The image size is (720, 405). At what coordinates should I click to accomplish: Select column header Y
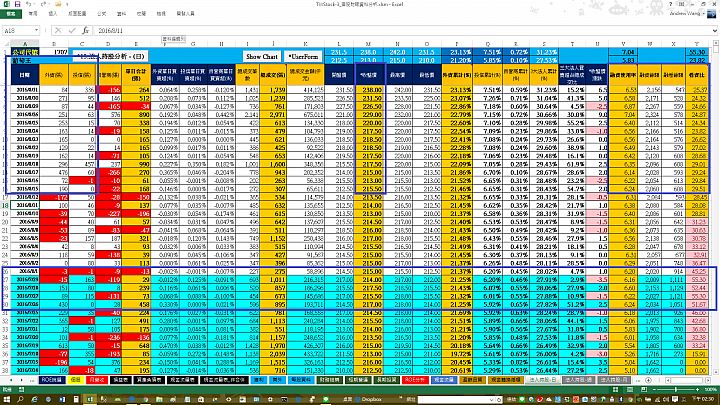click(698, 44)
